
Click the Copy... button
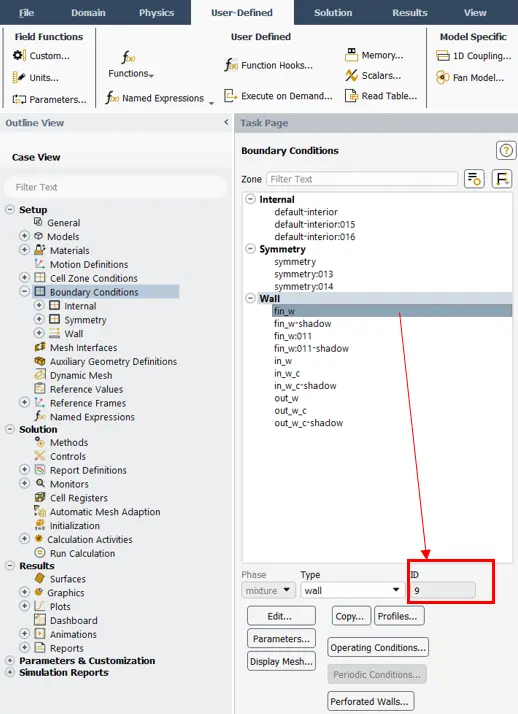click(351, 616)
